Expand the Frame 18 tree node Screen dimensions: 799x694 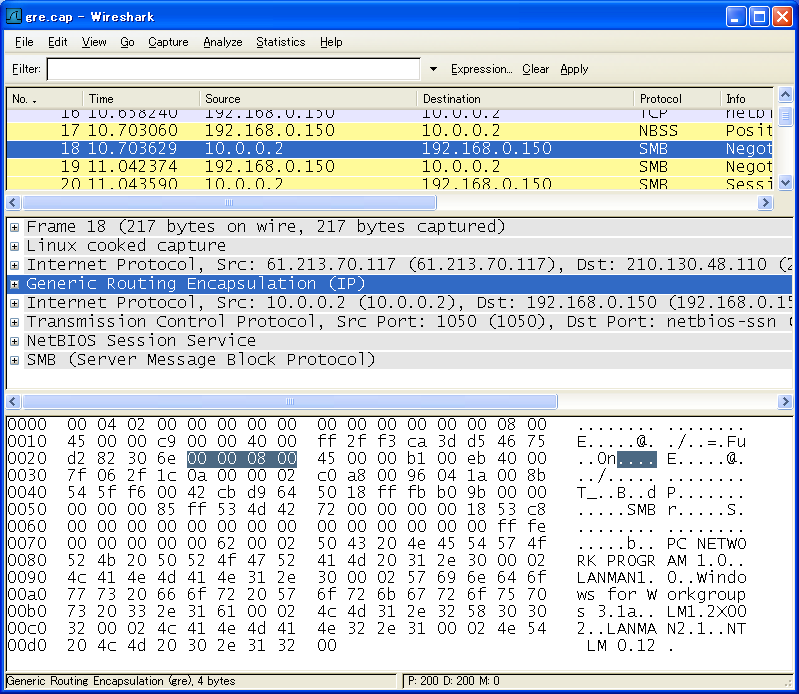click(15, 227)
